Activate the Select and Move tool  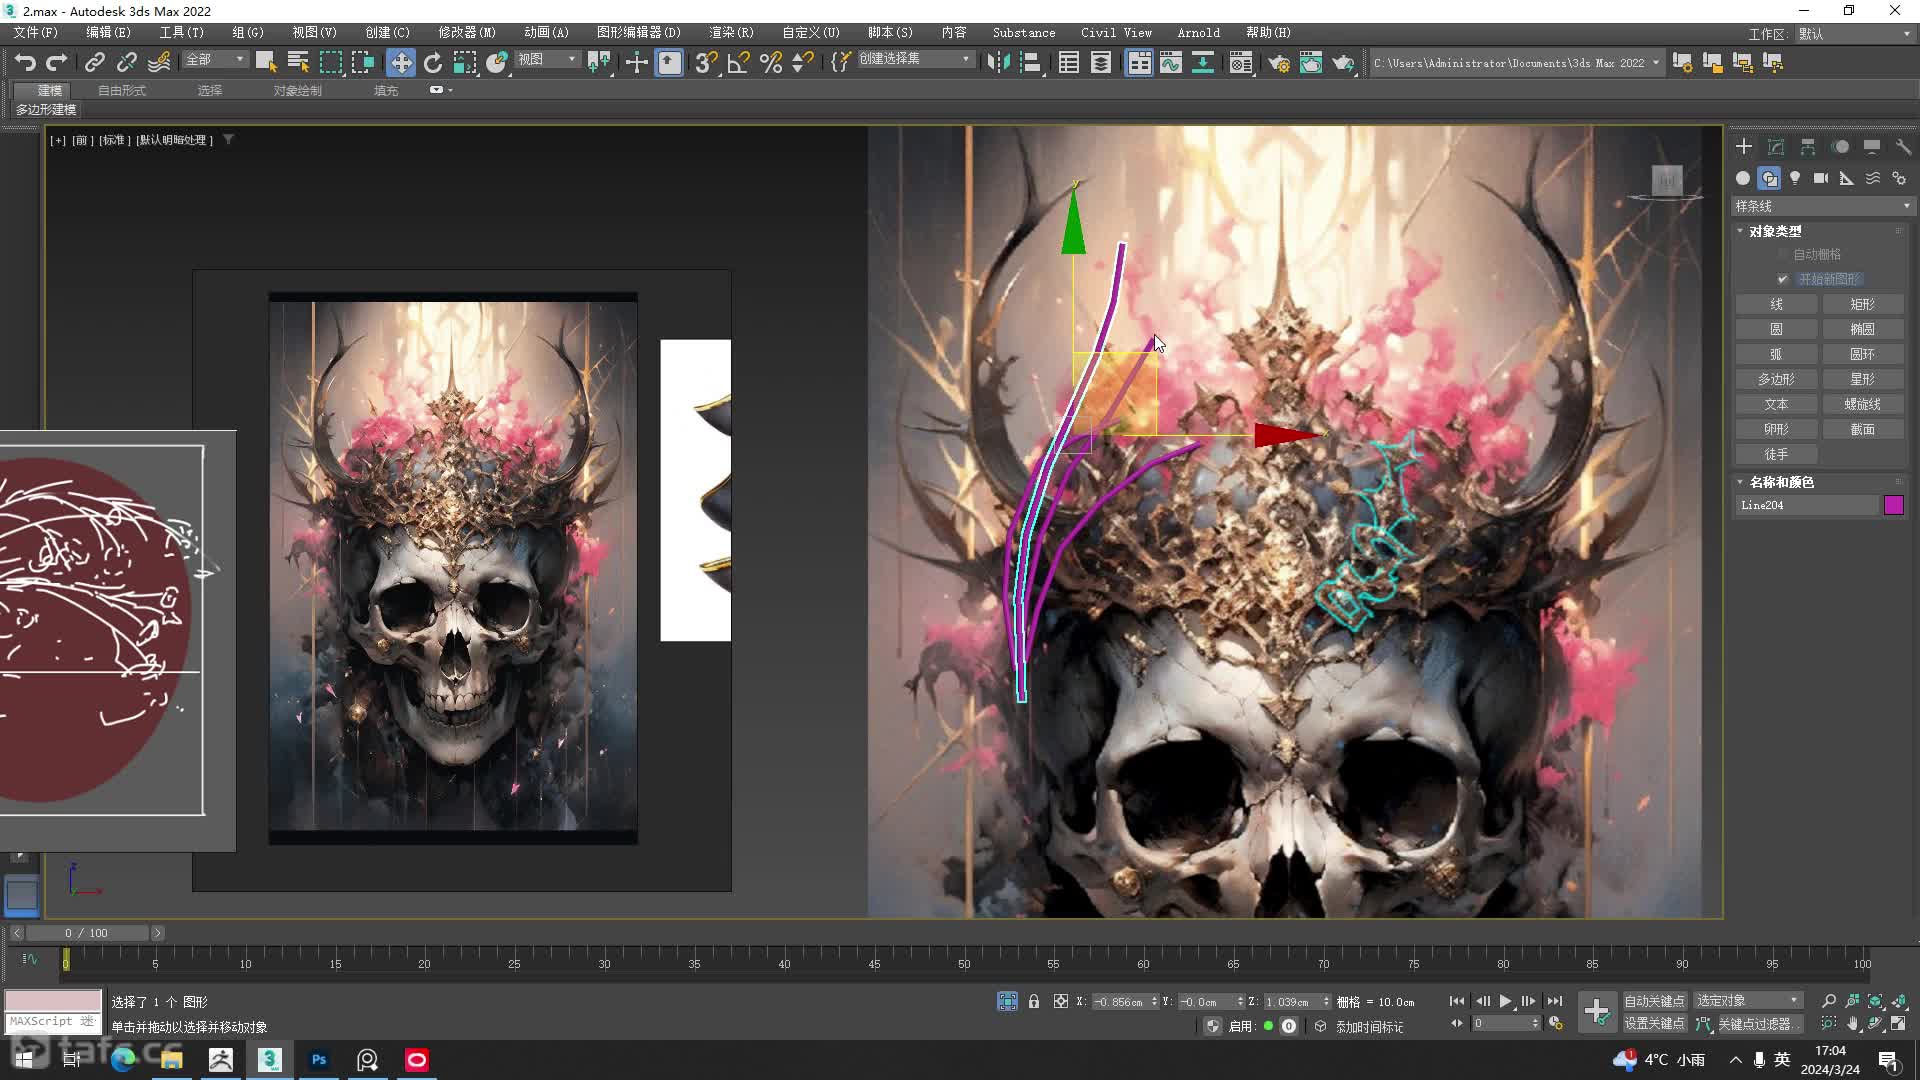[401, 62]
